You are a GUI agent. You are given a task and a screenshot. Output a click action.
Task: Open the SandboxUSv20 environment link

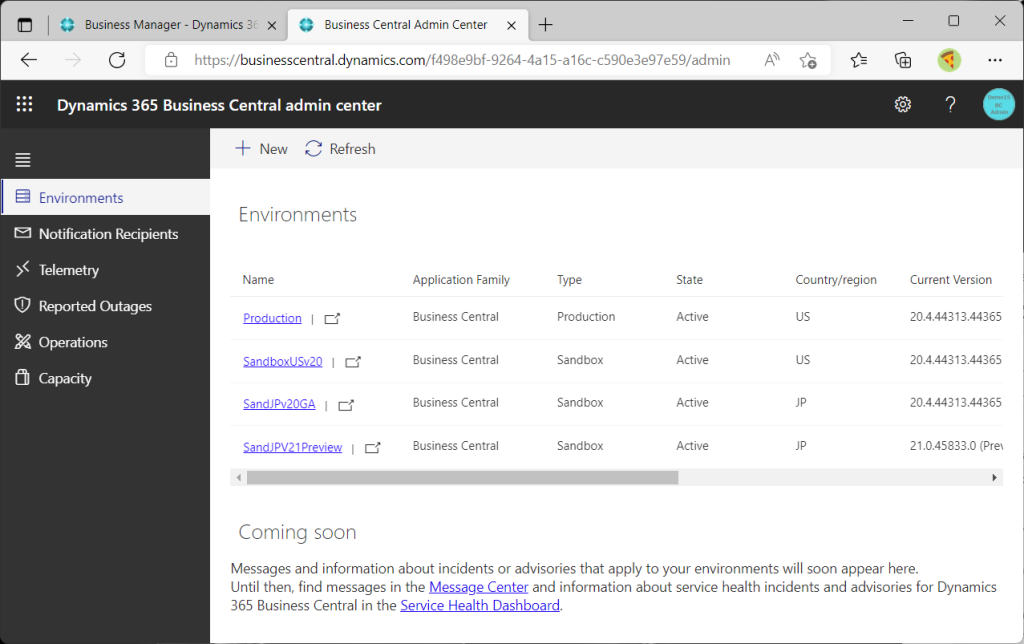coord(283,361)
